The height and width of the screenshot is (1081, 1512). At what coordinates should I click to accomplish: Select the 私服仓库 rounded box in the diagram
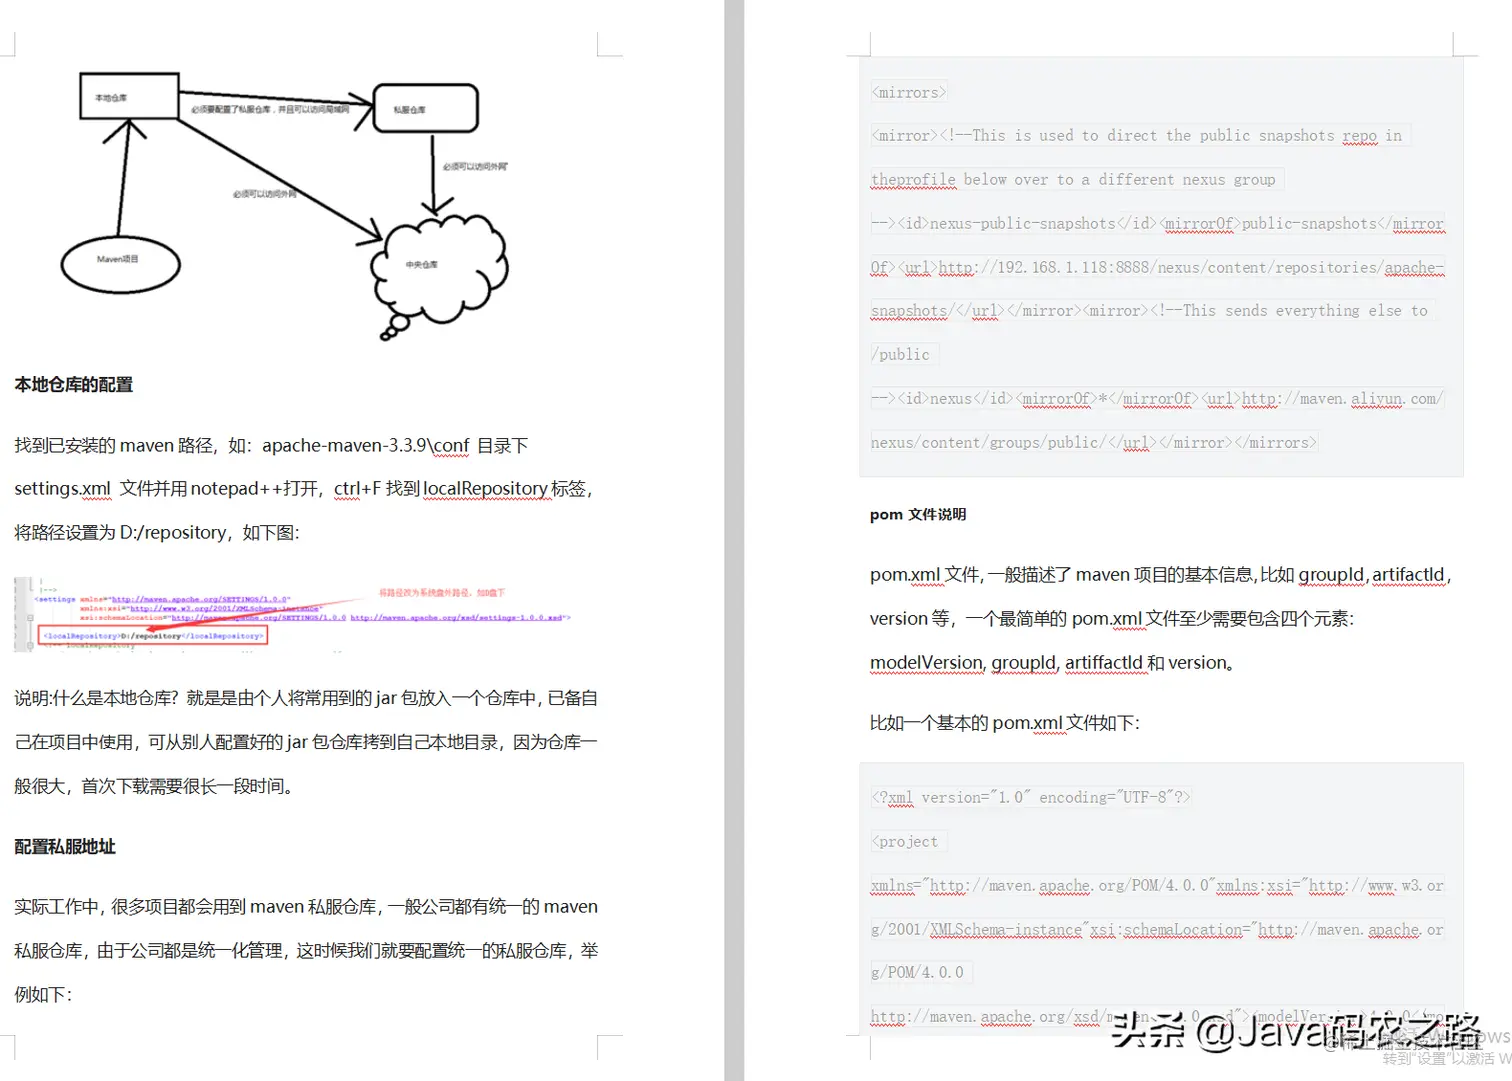point(425,107)
